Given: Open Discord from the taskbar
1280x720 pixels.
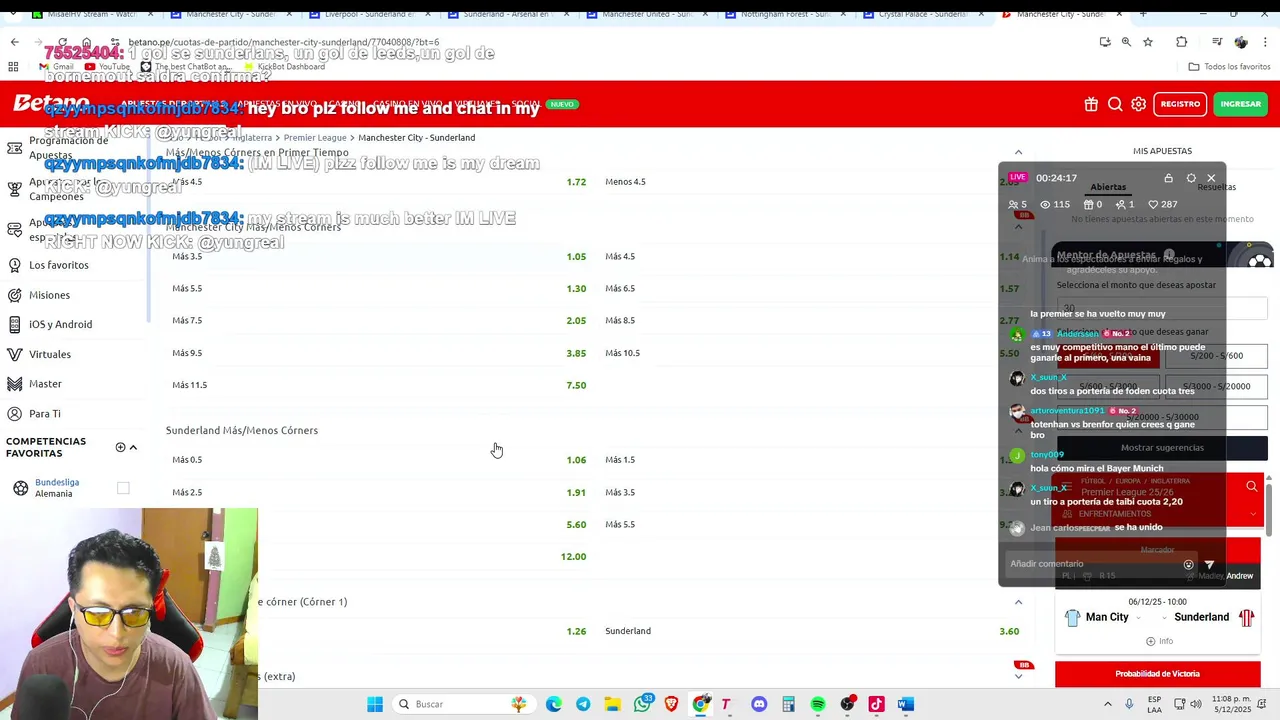Looking at the screenshot, I should [759, 704].
